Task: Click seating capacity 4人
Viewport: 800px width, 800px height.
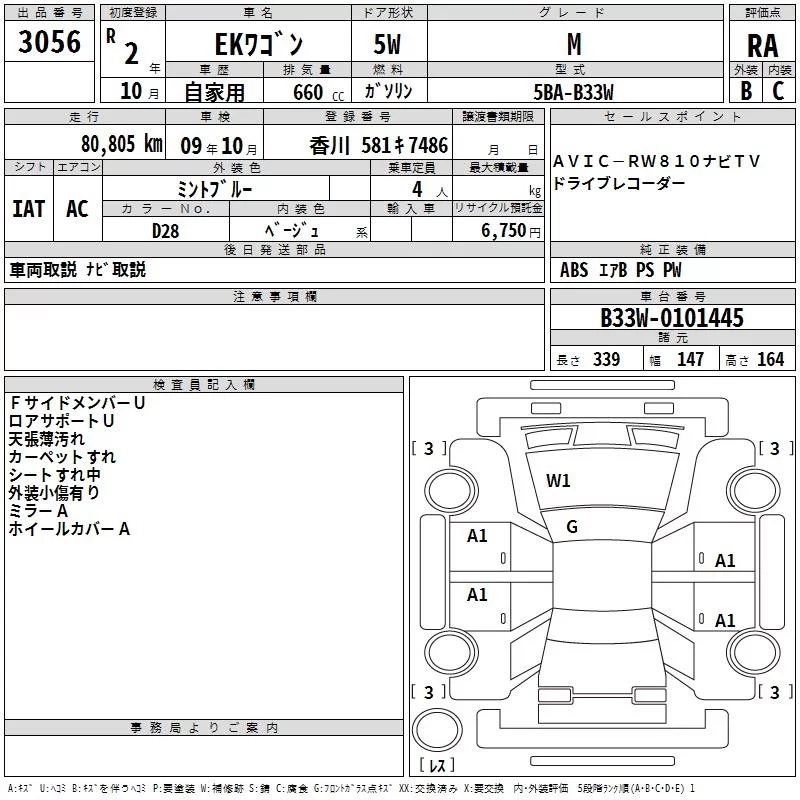Action: tap(430, 190)
